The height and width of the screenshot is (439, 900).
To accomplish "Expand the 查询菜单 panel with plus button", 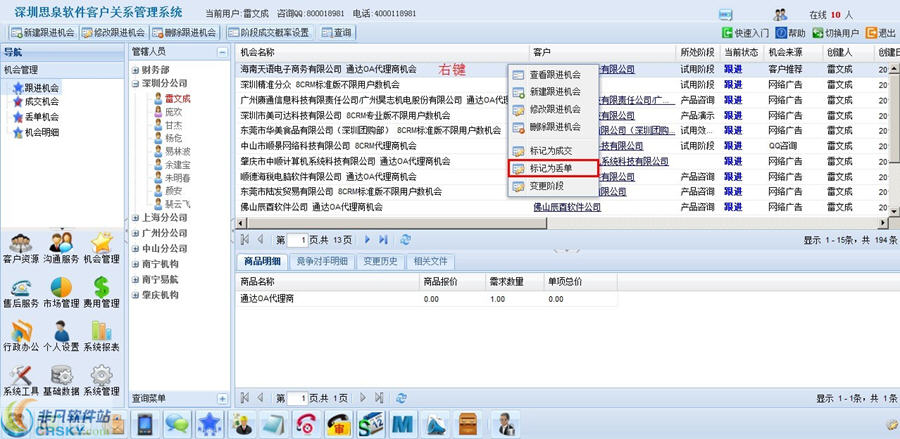I will tap(222, 398).
